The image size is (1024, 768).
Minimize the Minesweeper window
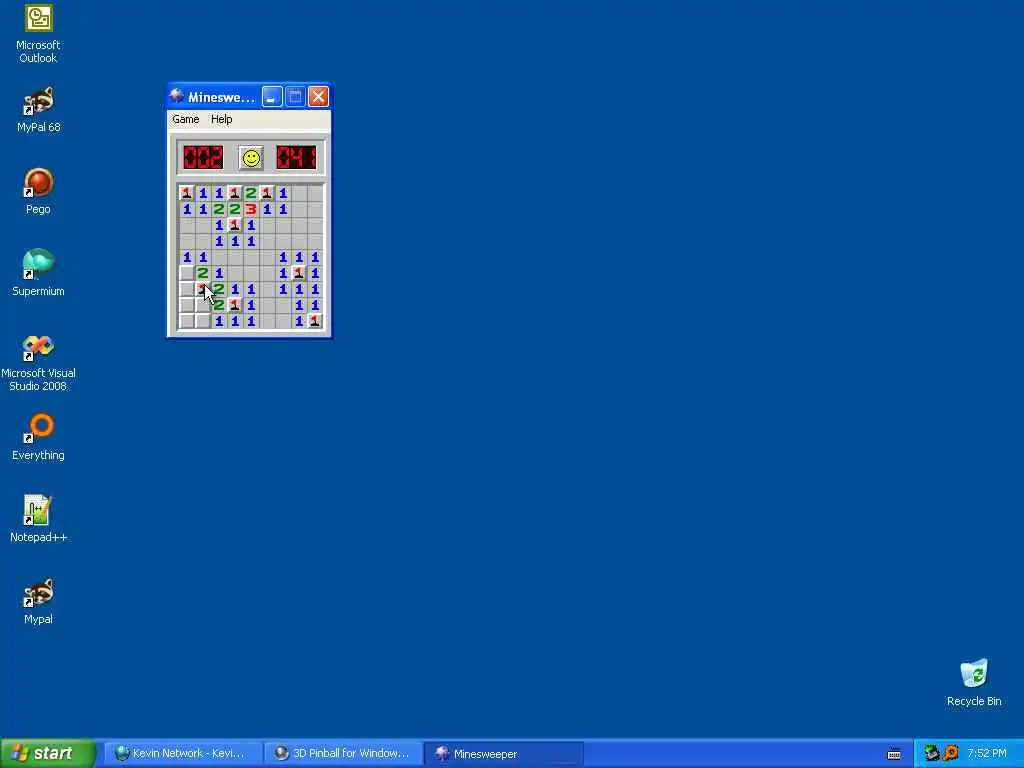(x=272, y=97)
